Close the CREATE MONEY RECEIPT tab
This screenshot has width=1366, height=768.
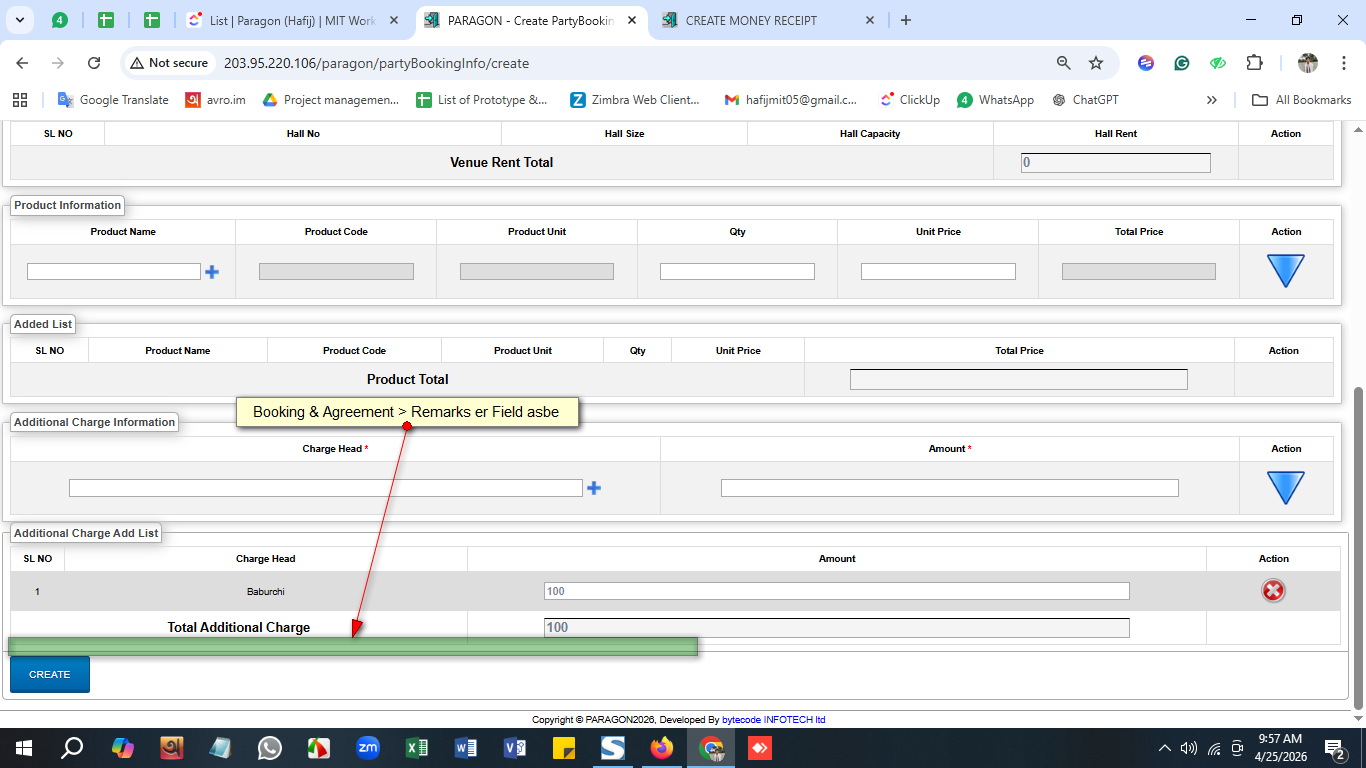tap(869, 20)
